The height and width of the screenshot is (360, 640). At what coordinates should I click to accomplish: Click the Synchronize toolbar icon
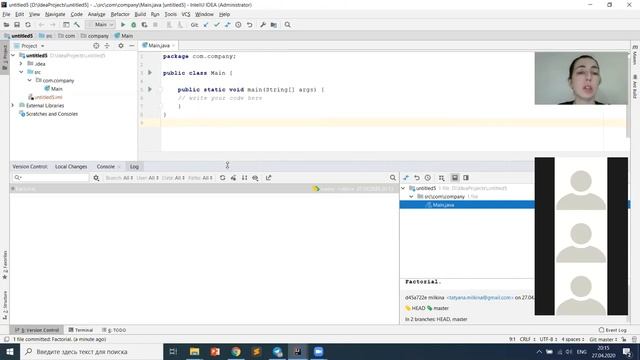(x=28, y=25)
